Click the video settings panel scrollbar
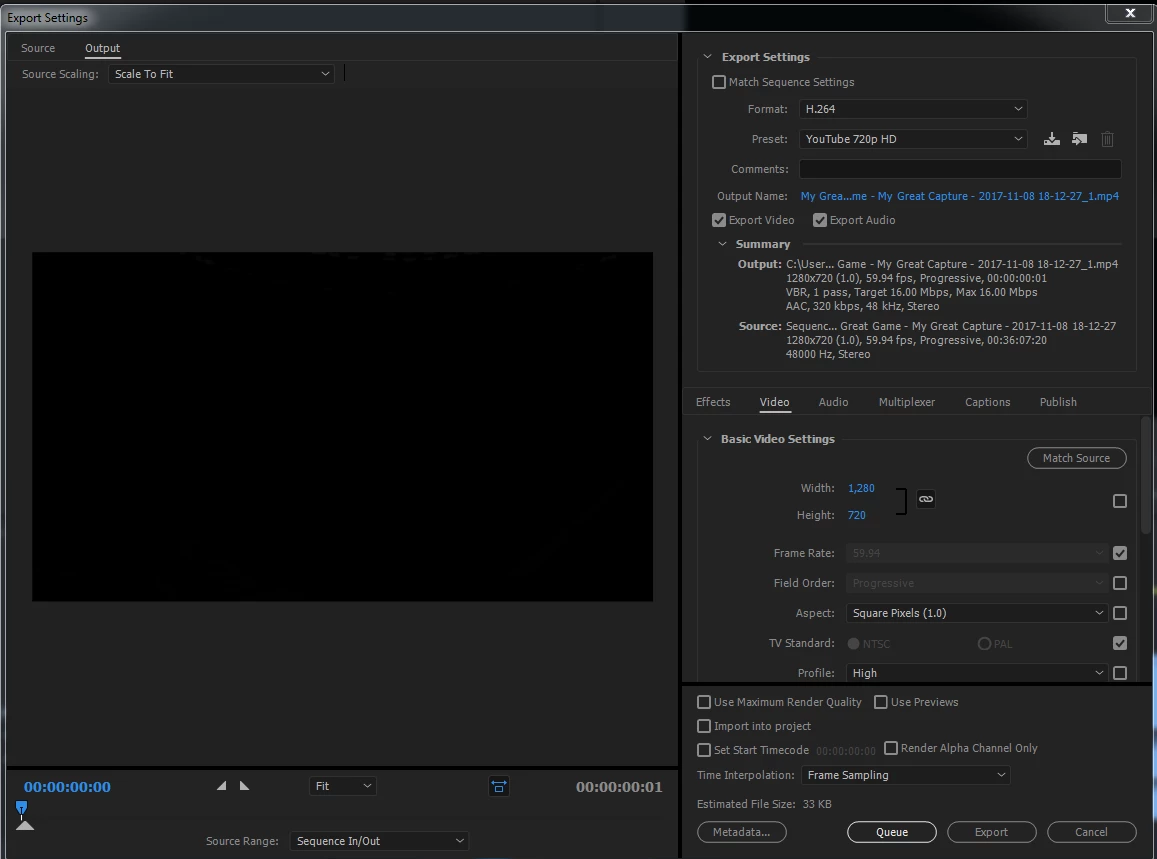1157x859 pixels. coord(1145,475)
